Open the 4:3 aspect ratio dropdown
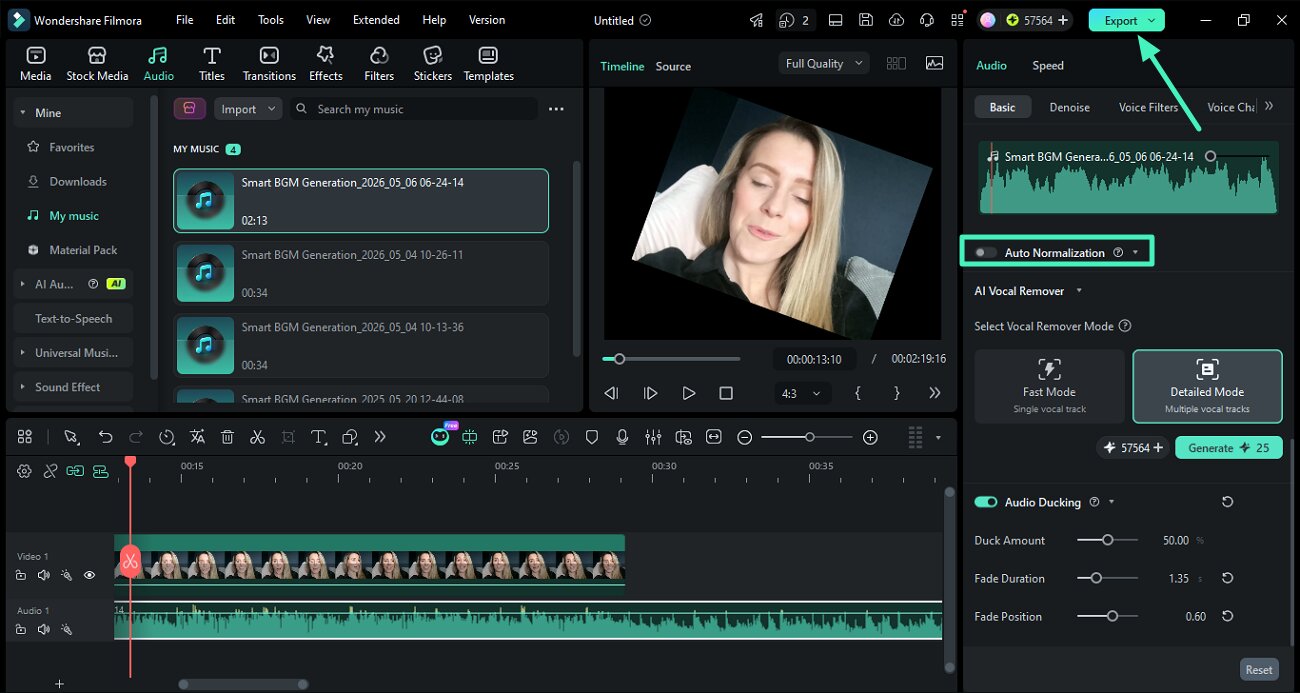Viewport: 1300px width, 693px height. click(801, 393)
